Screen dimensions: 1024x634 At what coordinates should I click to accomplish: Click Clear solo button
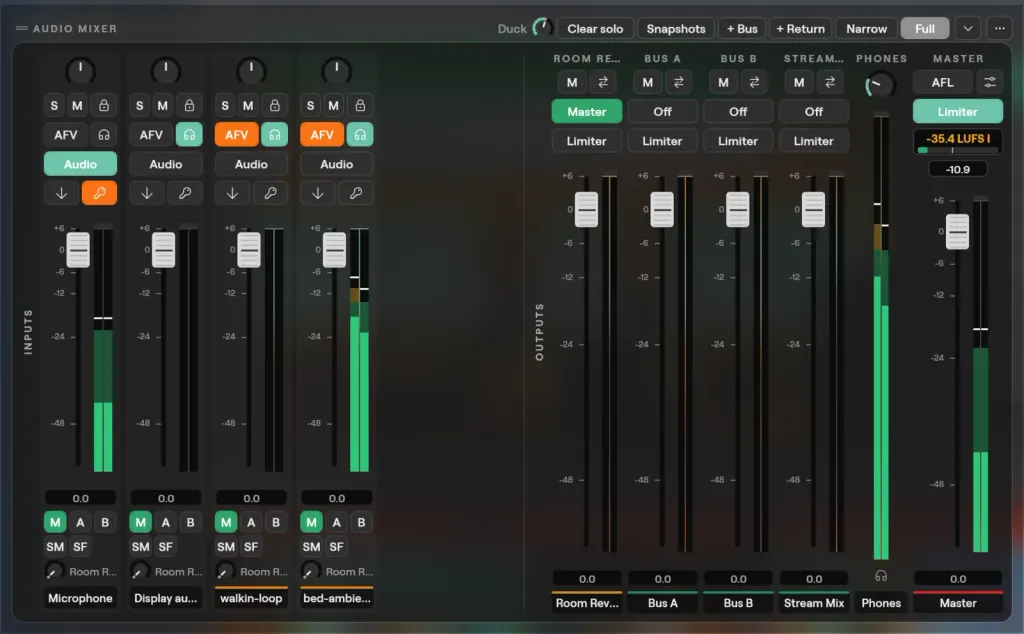tap(595, 29)
